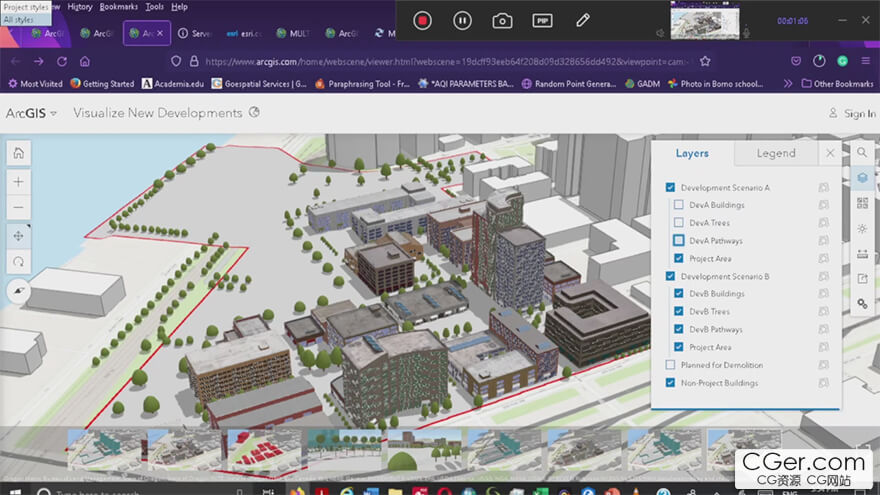Screen dimensions: 880x495
Task: Take a screenshot with camera icon
Action: point(502,21)
